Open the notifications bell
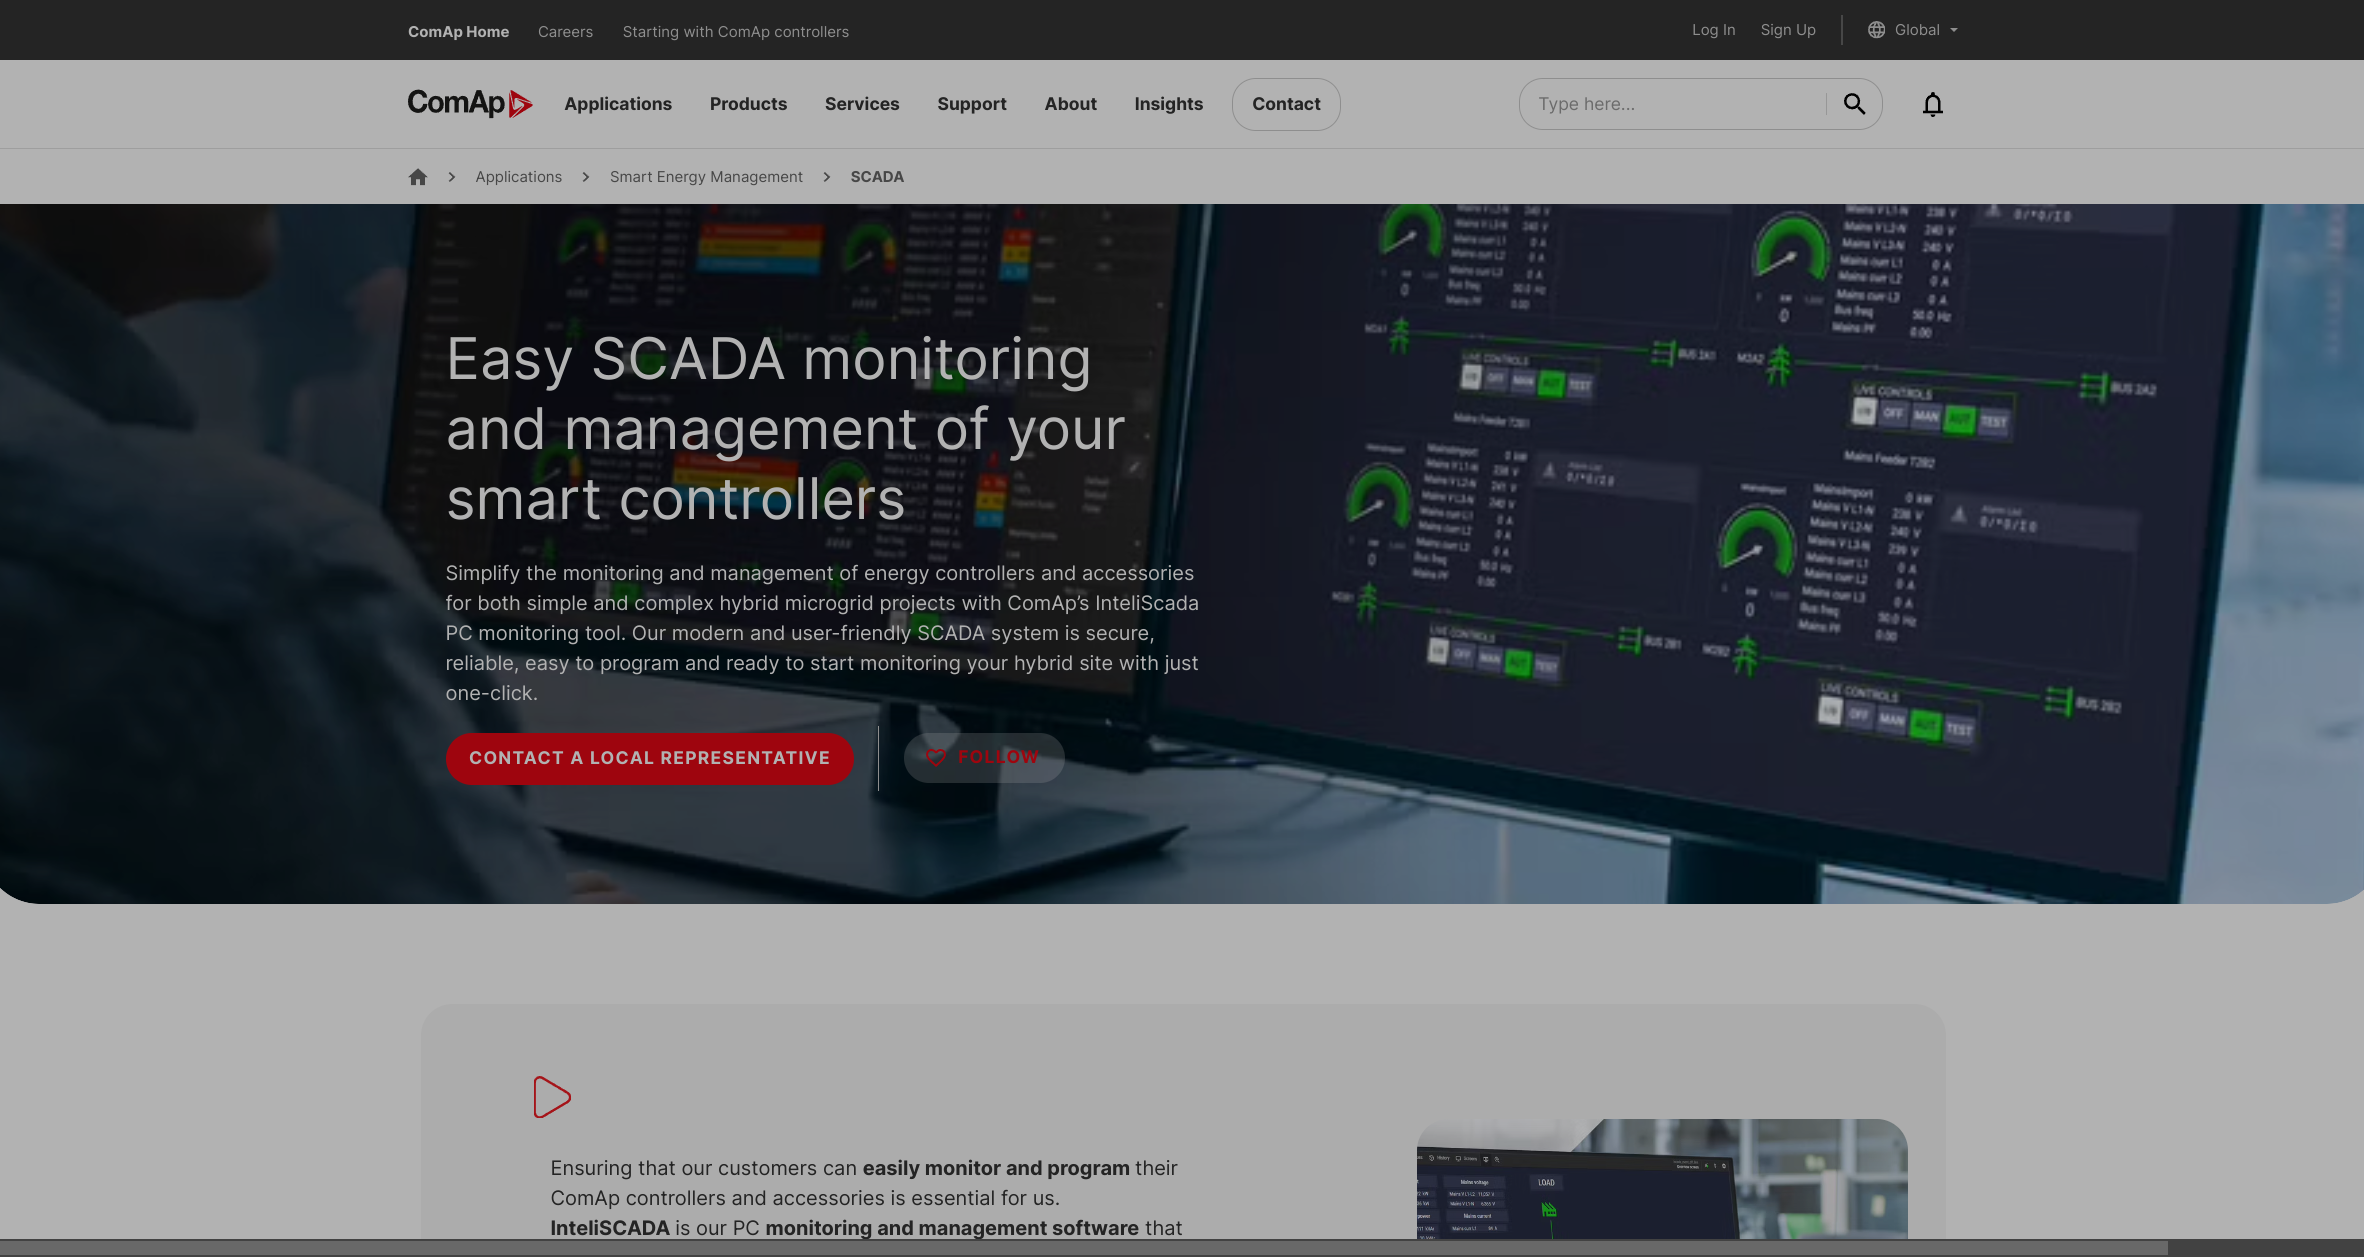Screen dimensions: 2364x1257 coord(1932,104)
